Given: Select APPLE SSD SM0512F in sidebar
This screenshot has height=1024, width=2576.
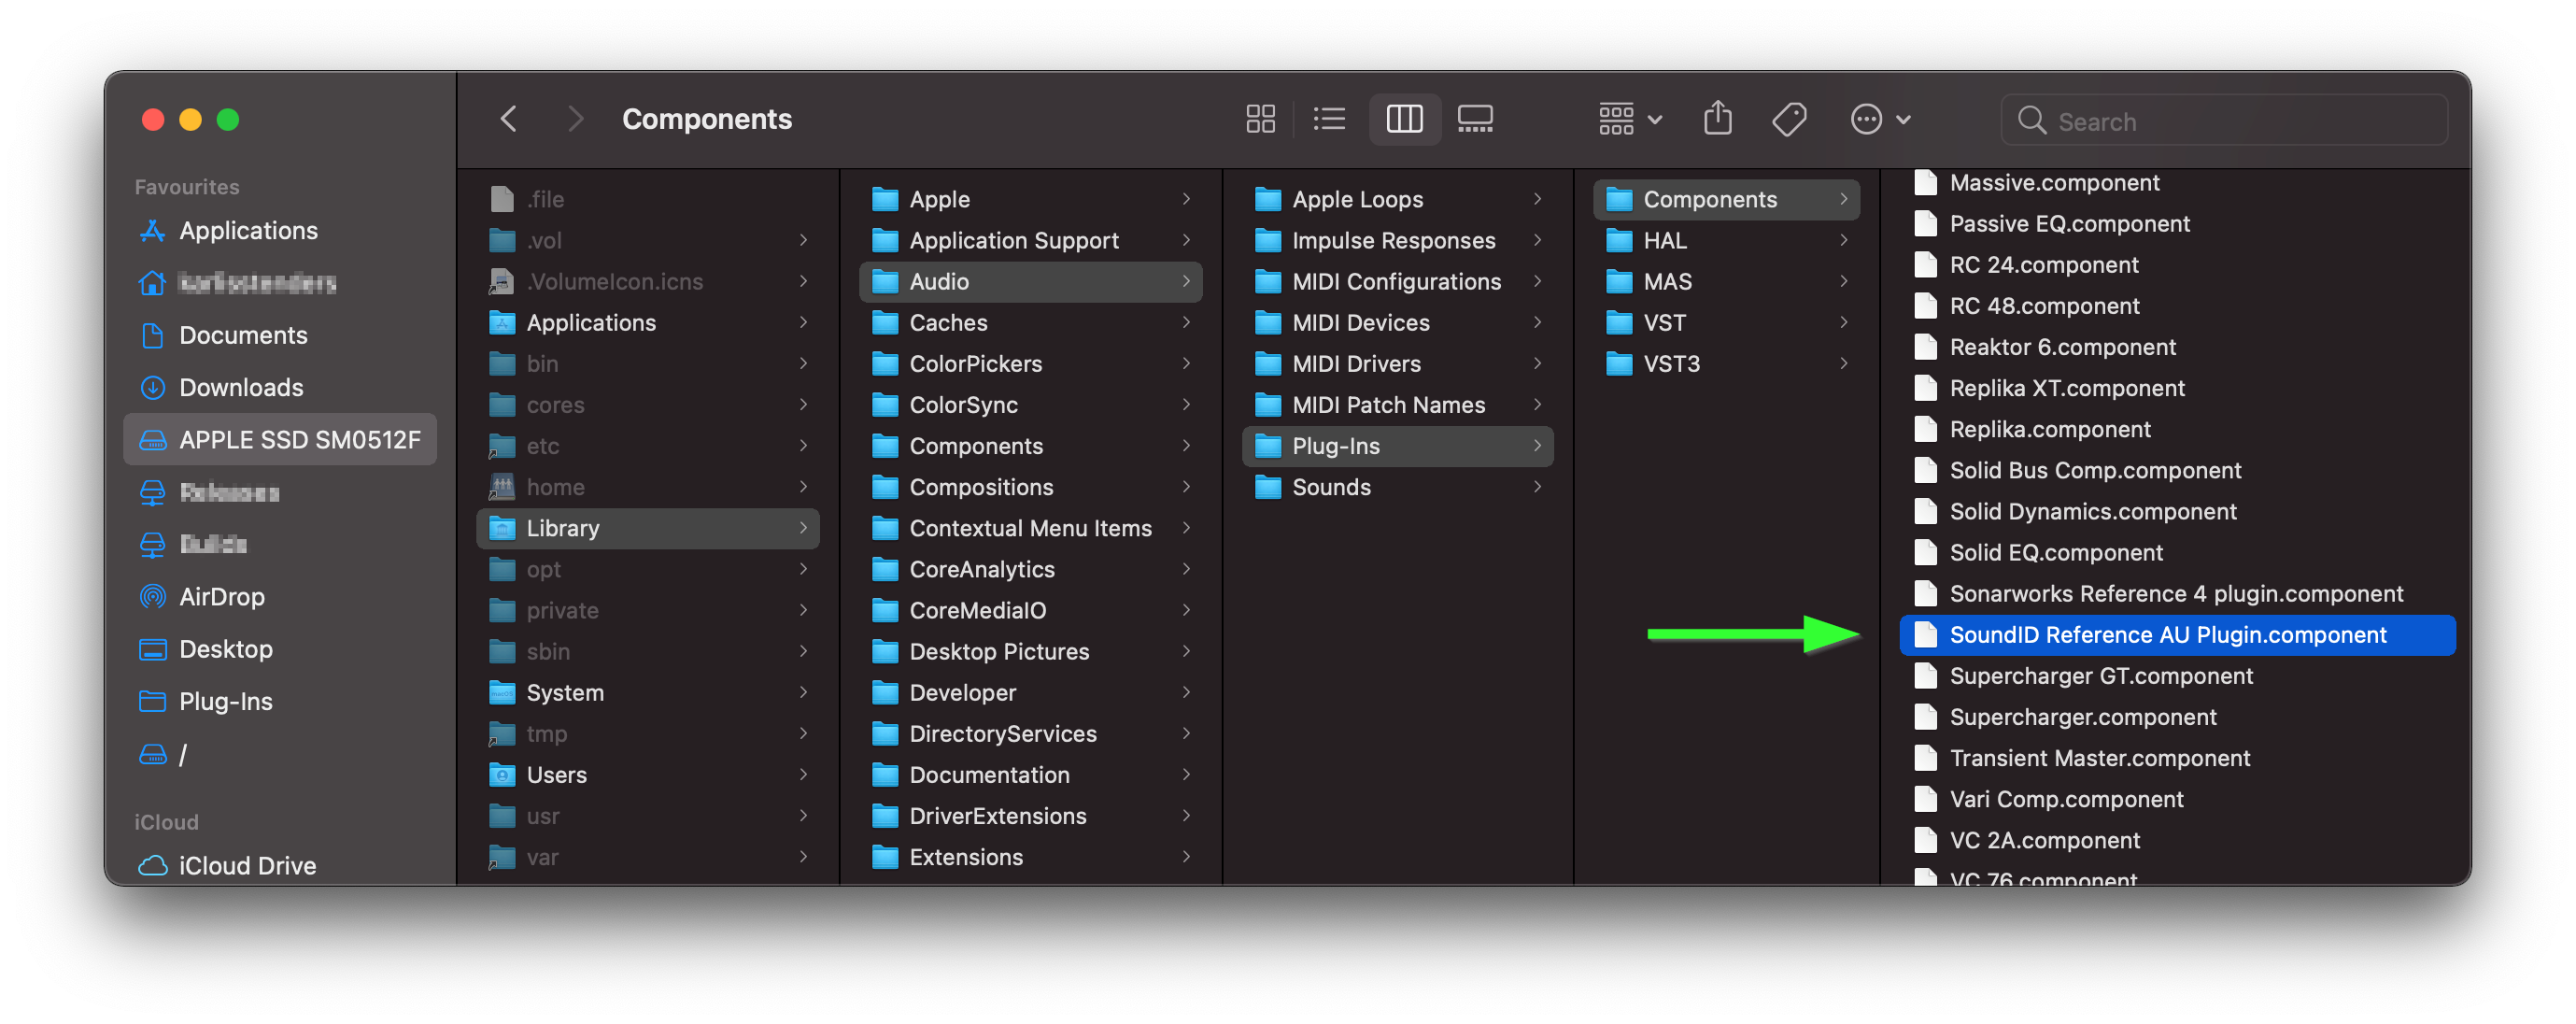Looking at the screenshot, I should click(280, 439).
